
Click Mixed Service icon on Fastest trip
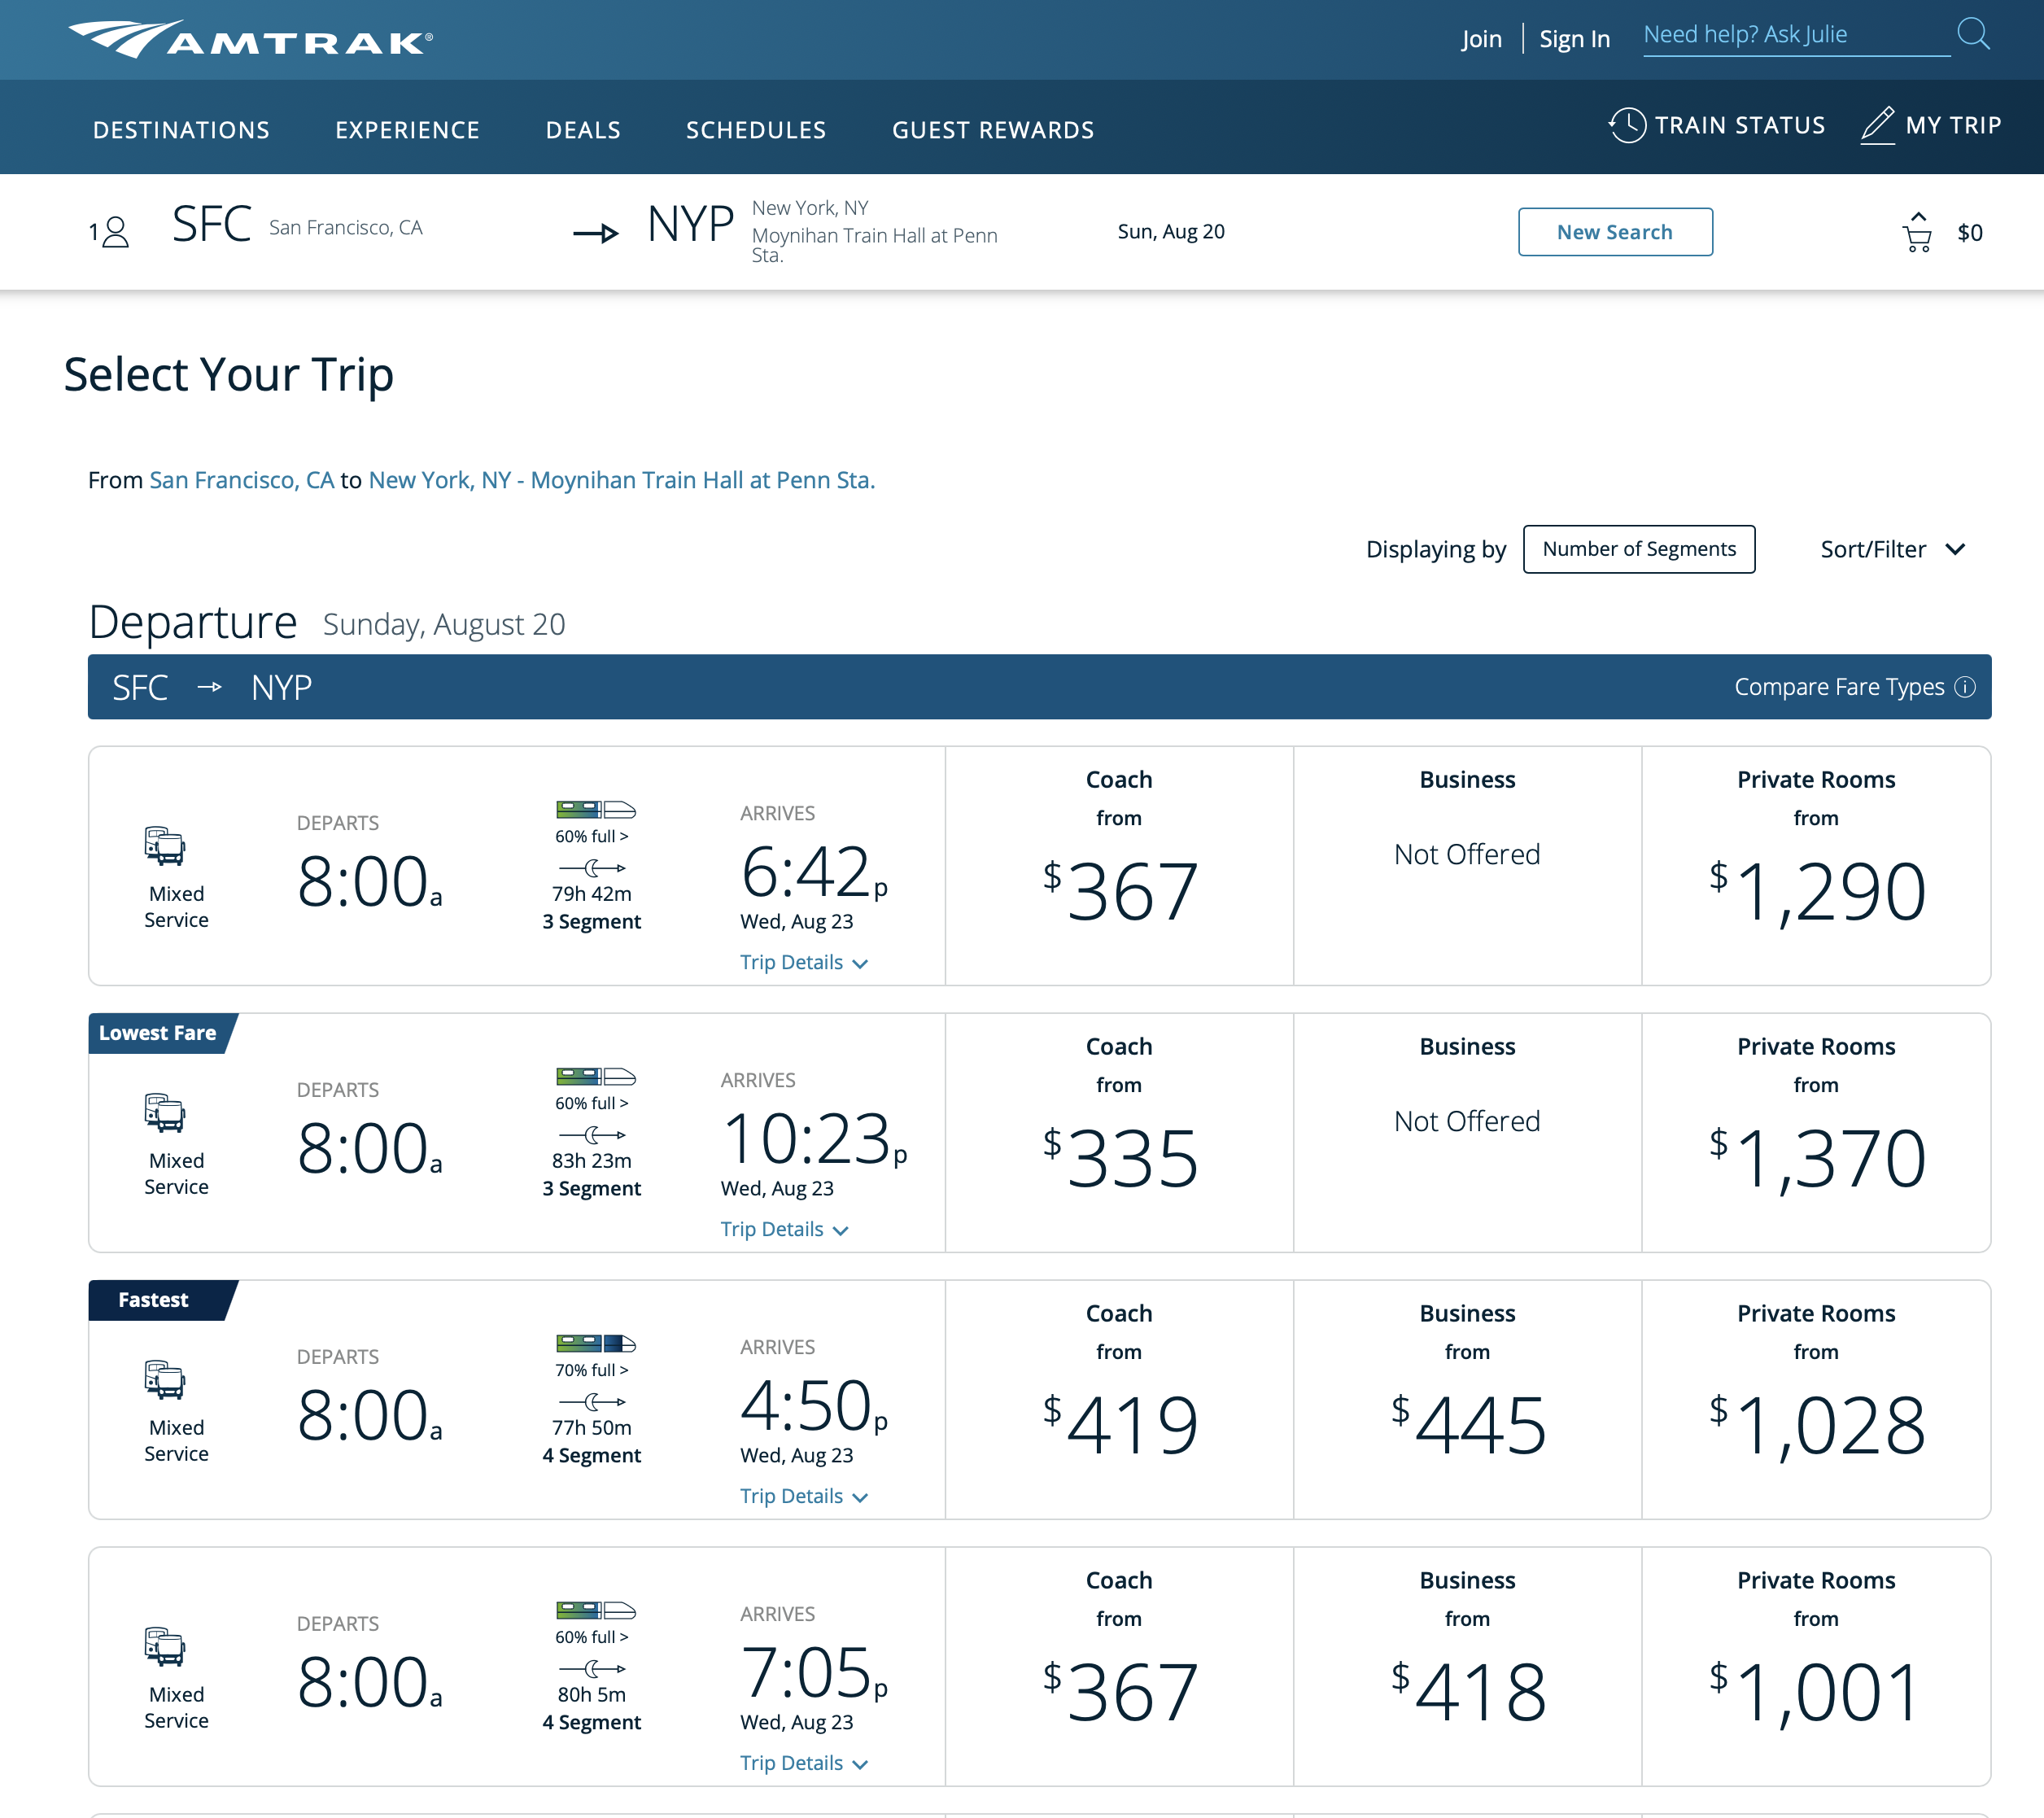[164, 1380]
